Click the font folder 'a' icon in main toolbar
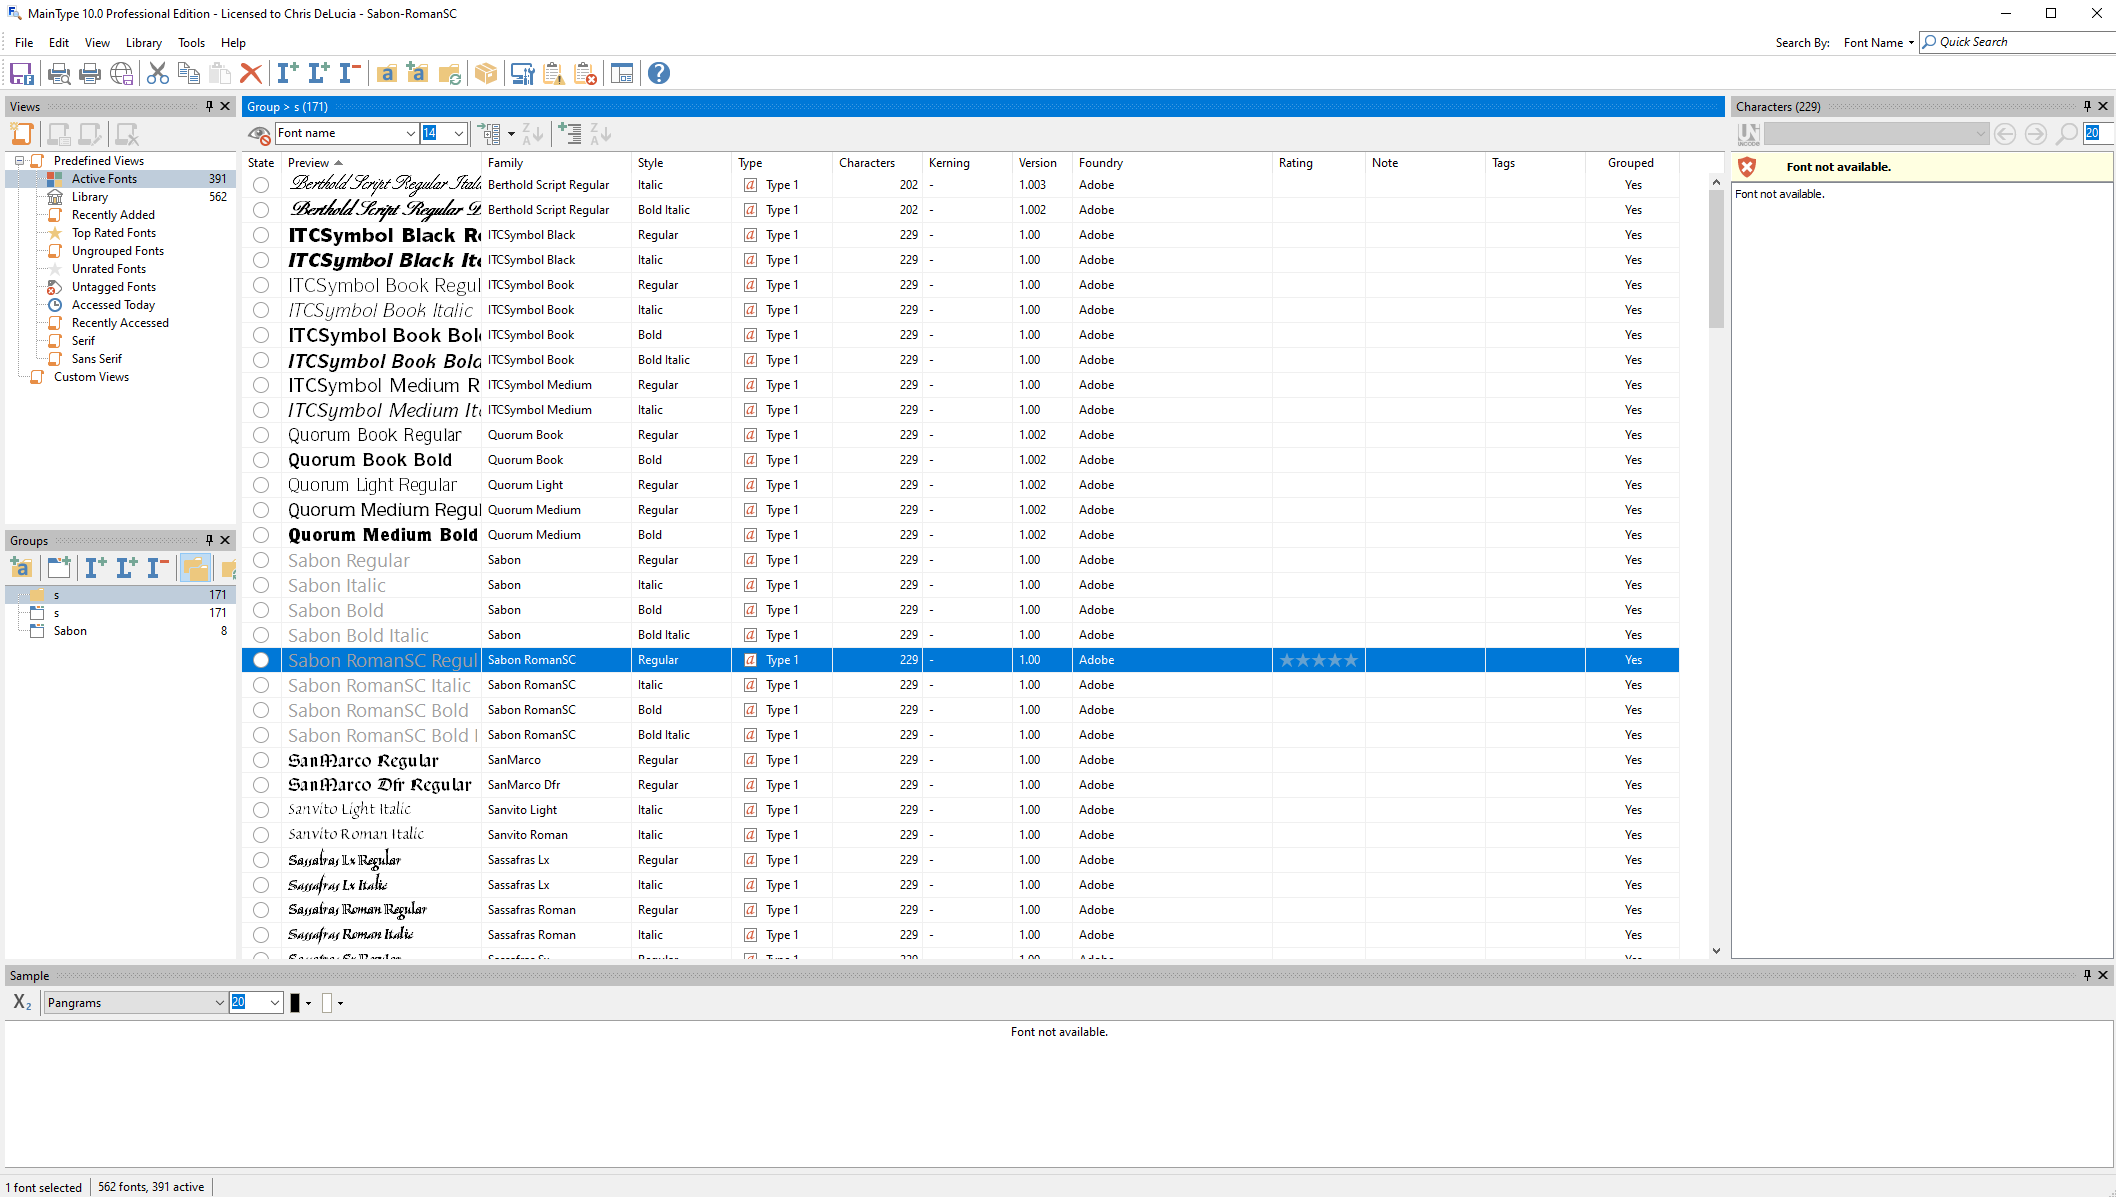2116x1197 pixels. [x=387, y=73]
